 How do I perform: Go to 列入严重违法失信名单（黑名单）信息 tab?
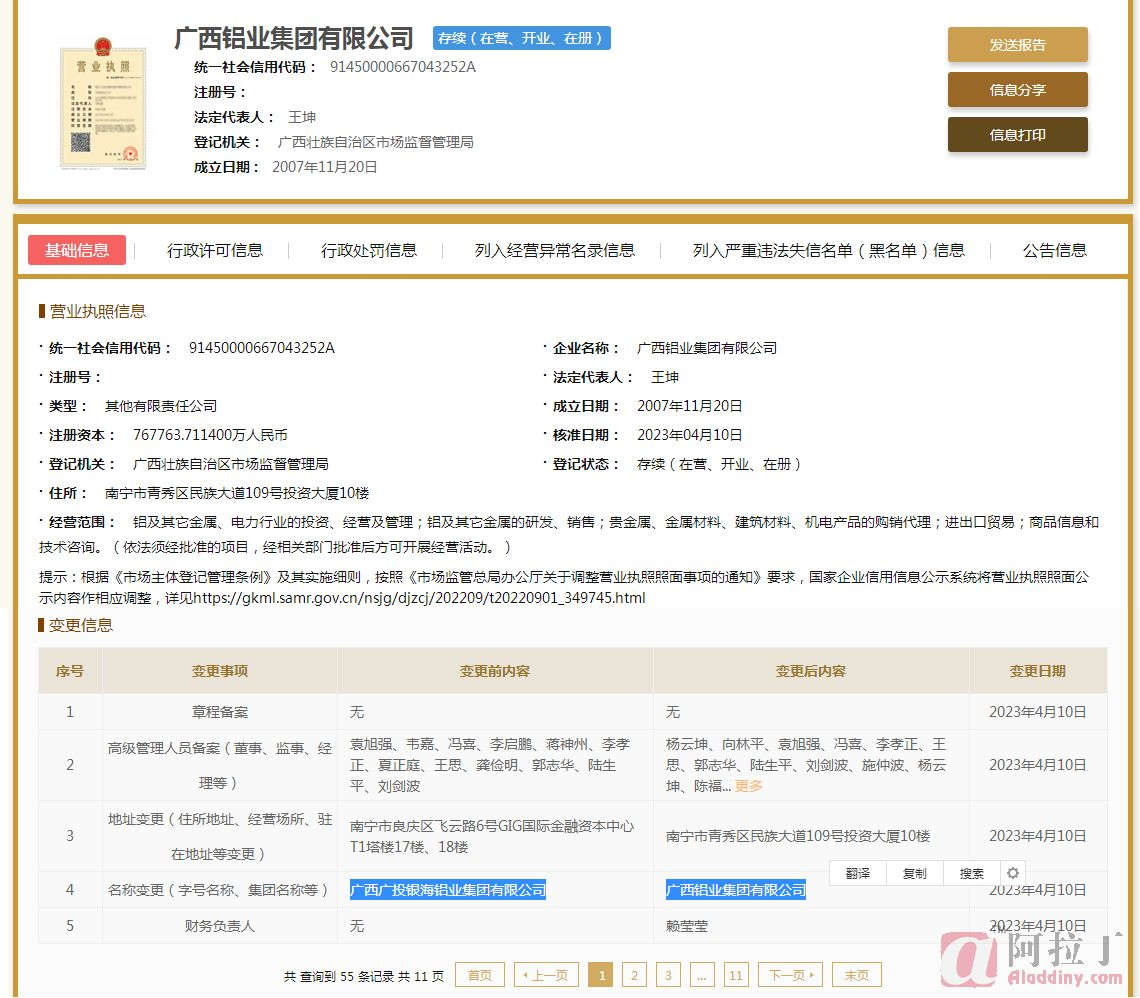point(828,251)
